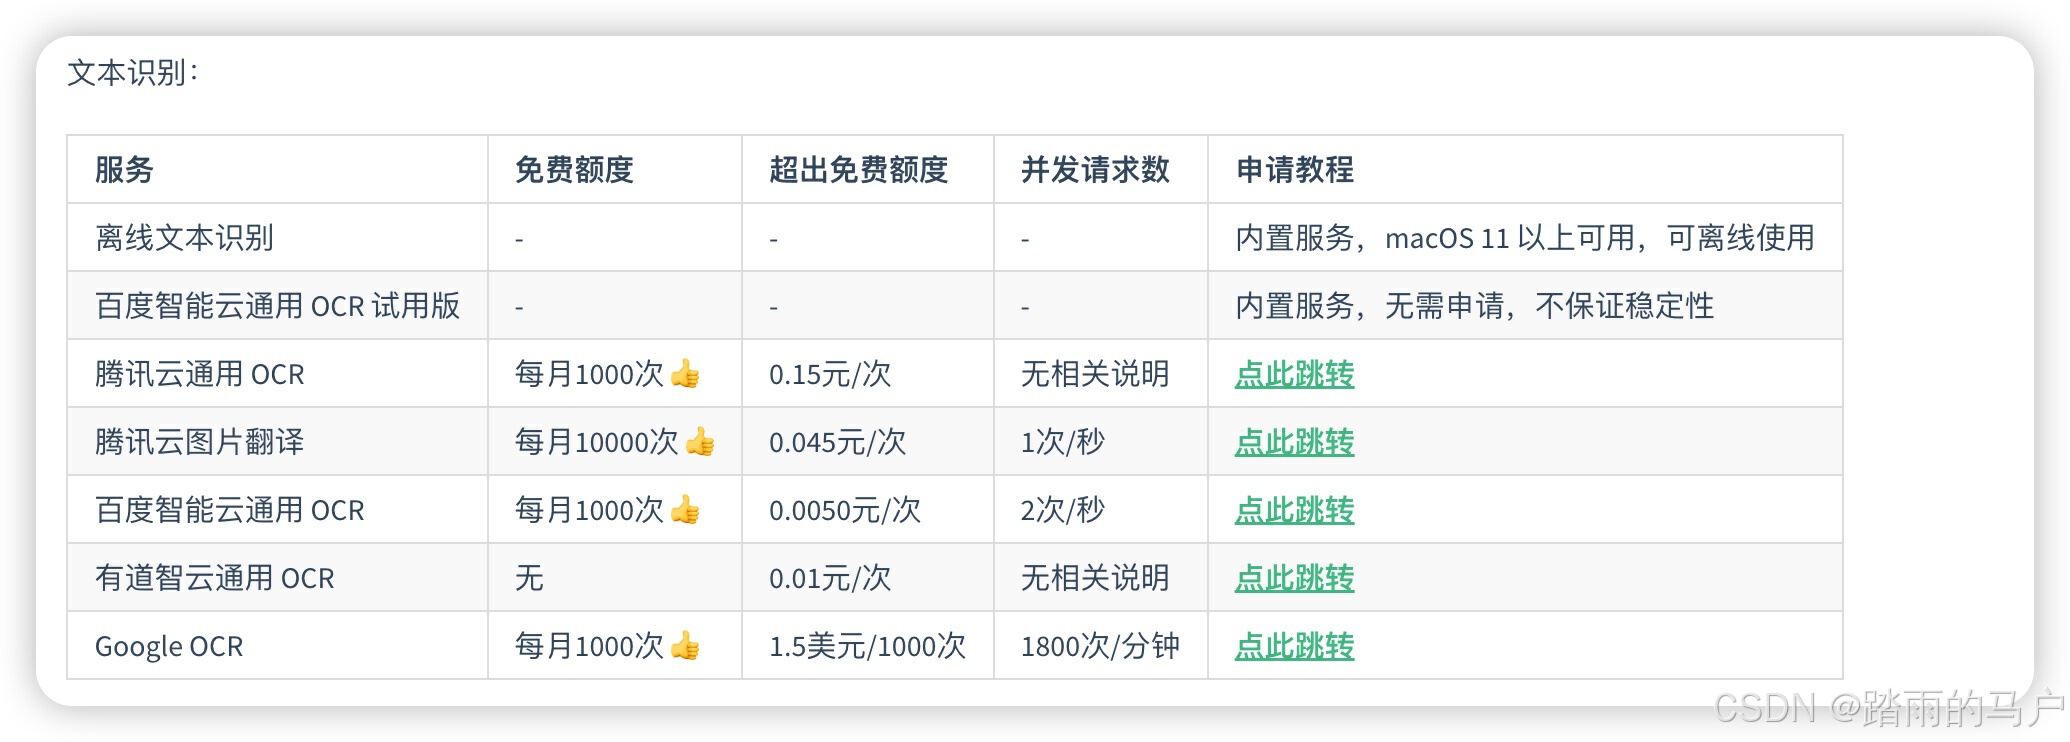2070x742 pixels.
Task: Click the thumbs-up emoji in 腾讯云通用 OCR row
Action: coord(685,374)
